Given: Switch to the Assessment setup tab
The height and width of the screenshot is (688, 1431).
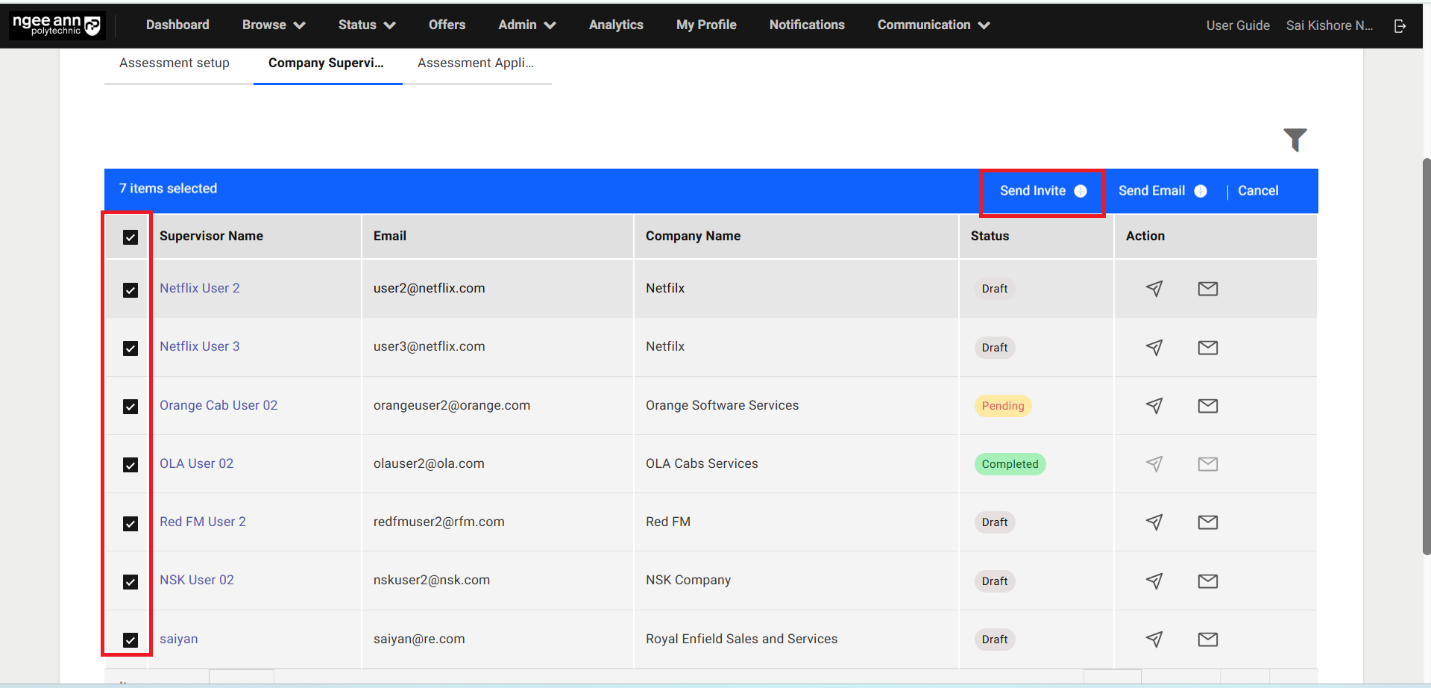Looking at the screenshot, I should [174, 63].
